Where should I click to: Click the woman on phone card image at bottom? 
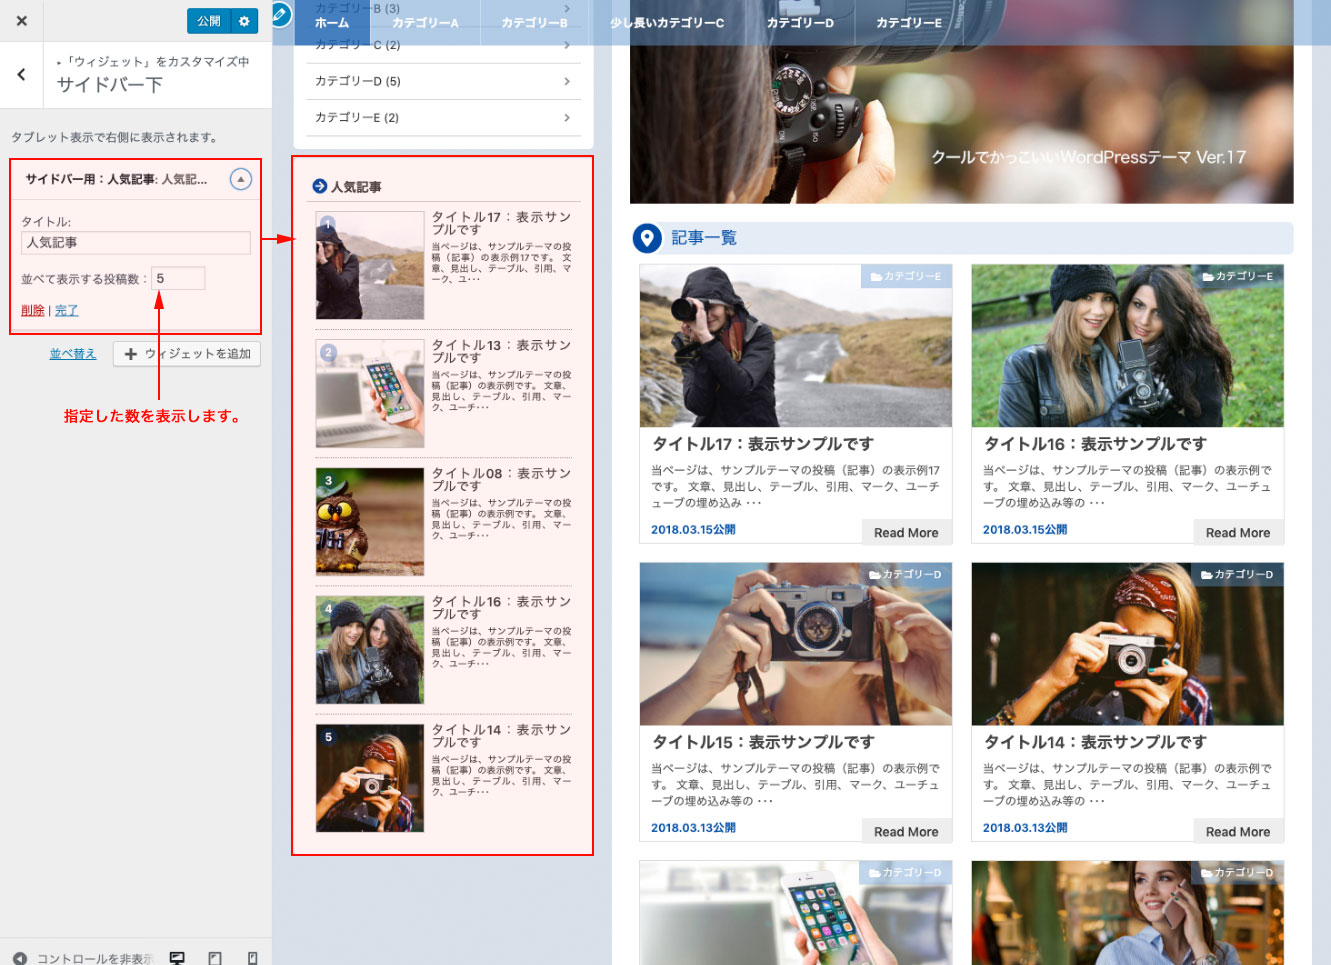click(1128, 913)
